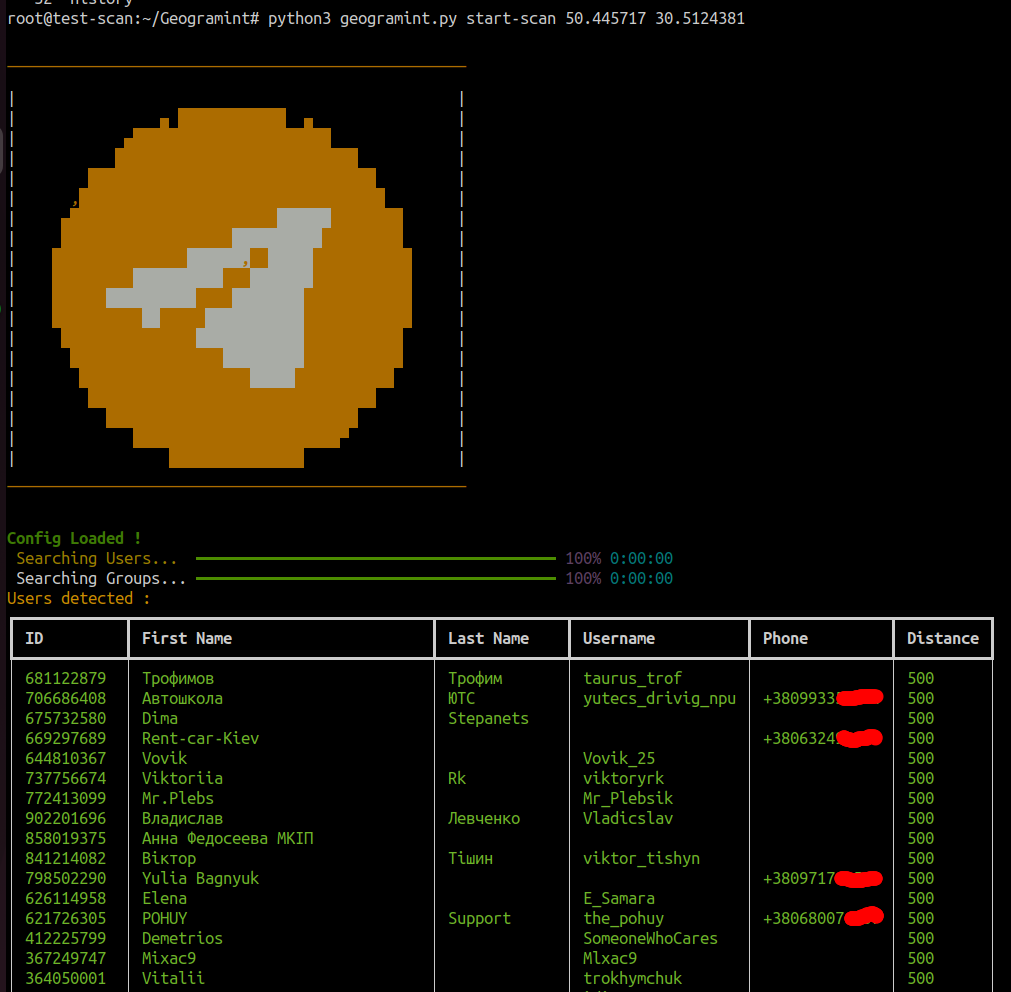This screenshot has width=1011, height=992.
Task: Click username 'Vladicslav'
Action: click(x=628, y=818)
